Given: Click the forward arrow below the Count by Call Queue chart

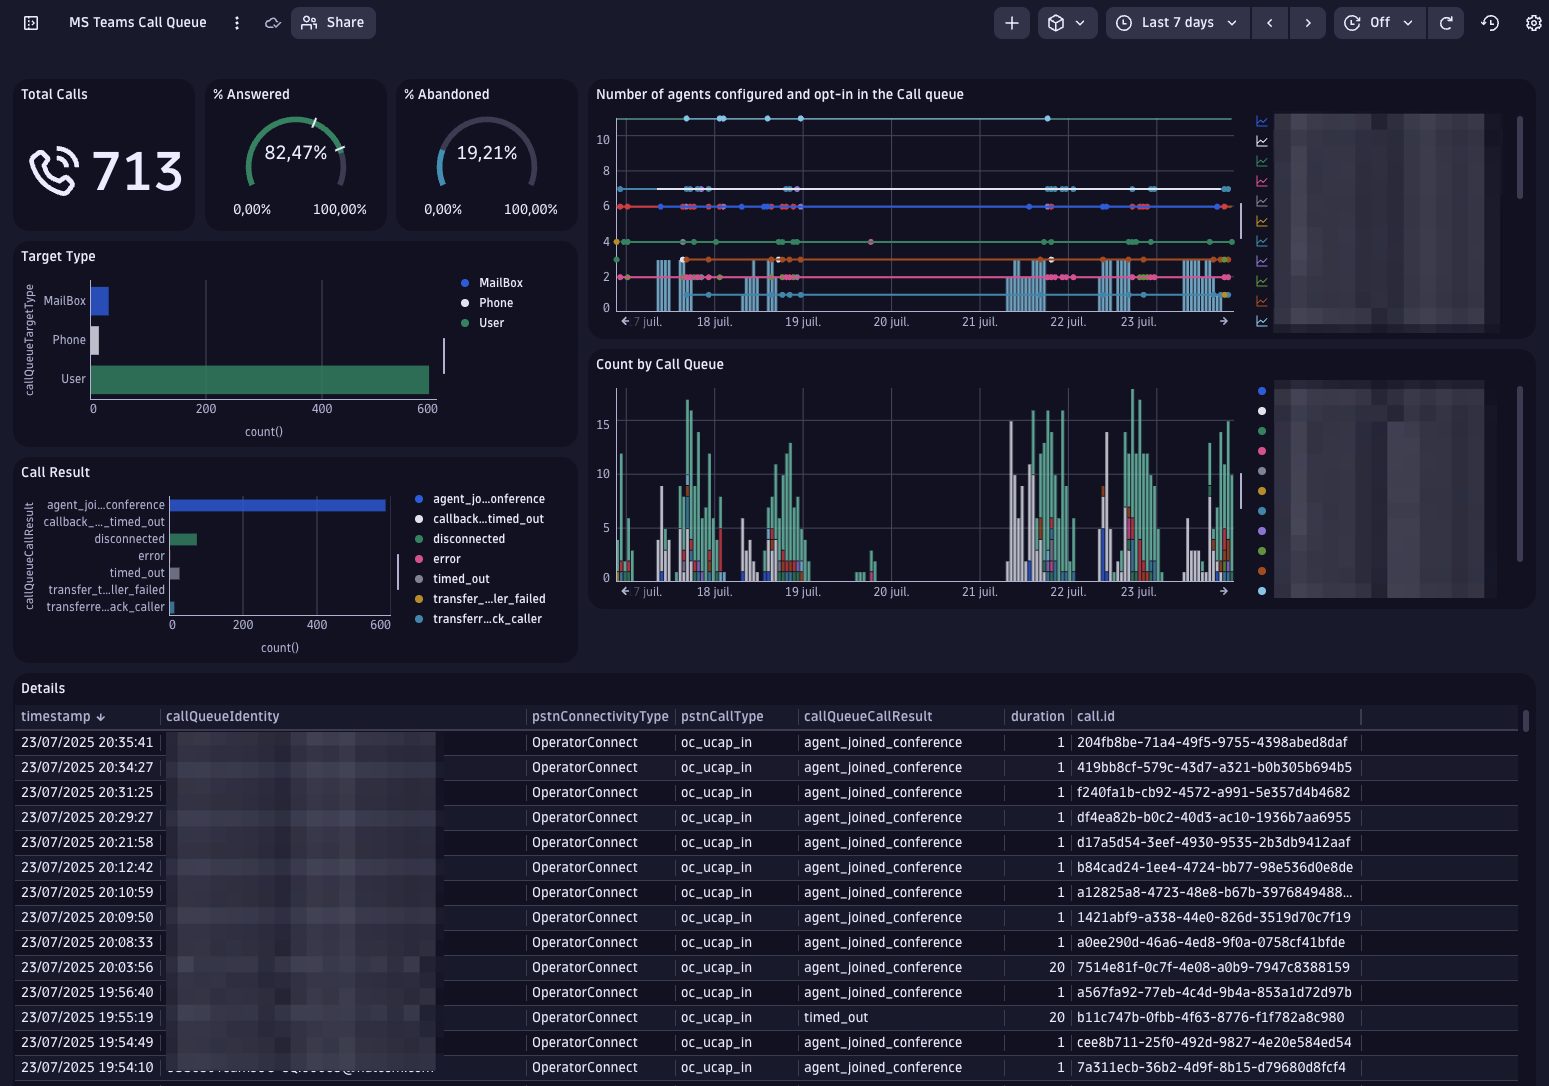Looking at the screenshot, I should tap(1223, 591).
